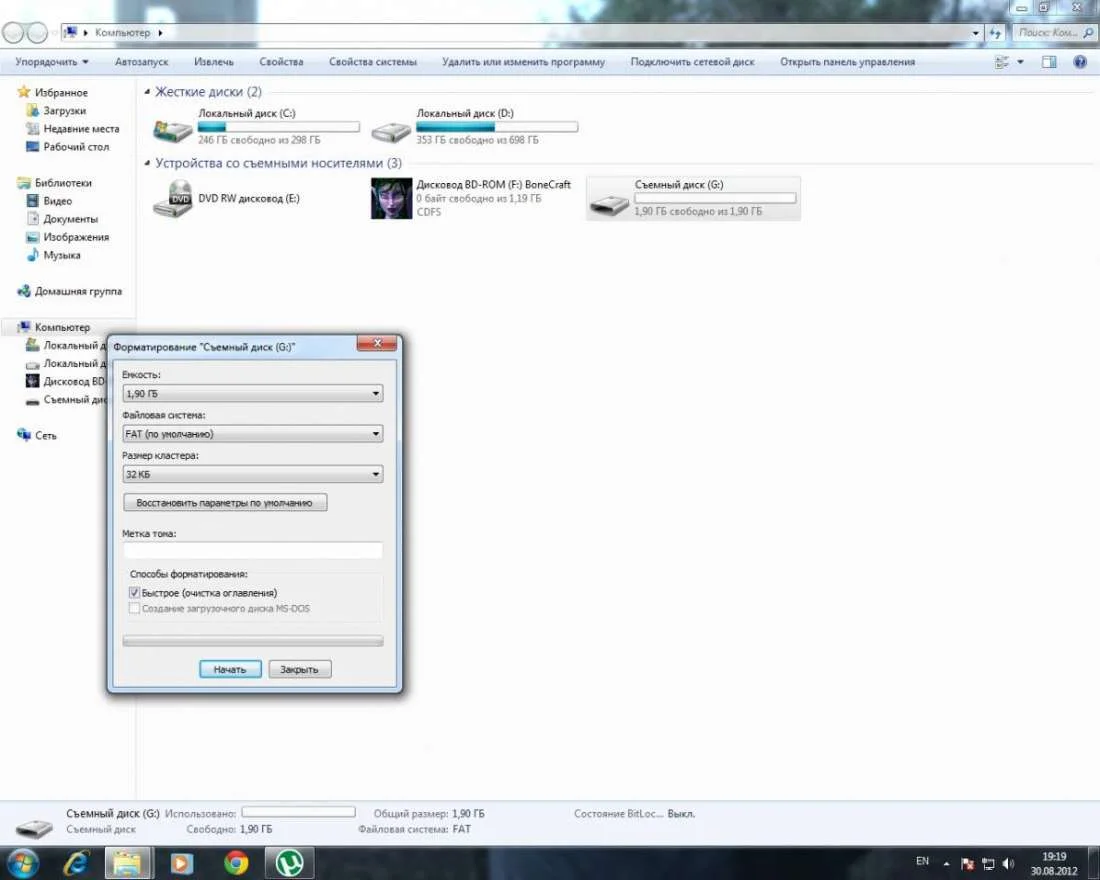Click Свойства in the toolbar
This screenshot has width=1100, height=880.
pyautogui.click(x=281, y=62)
